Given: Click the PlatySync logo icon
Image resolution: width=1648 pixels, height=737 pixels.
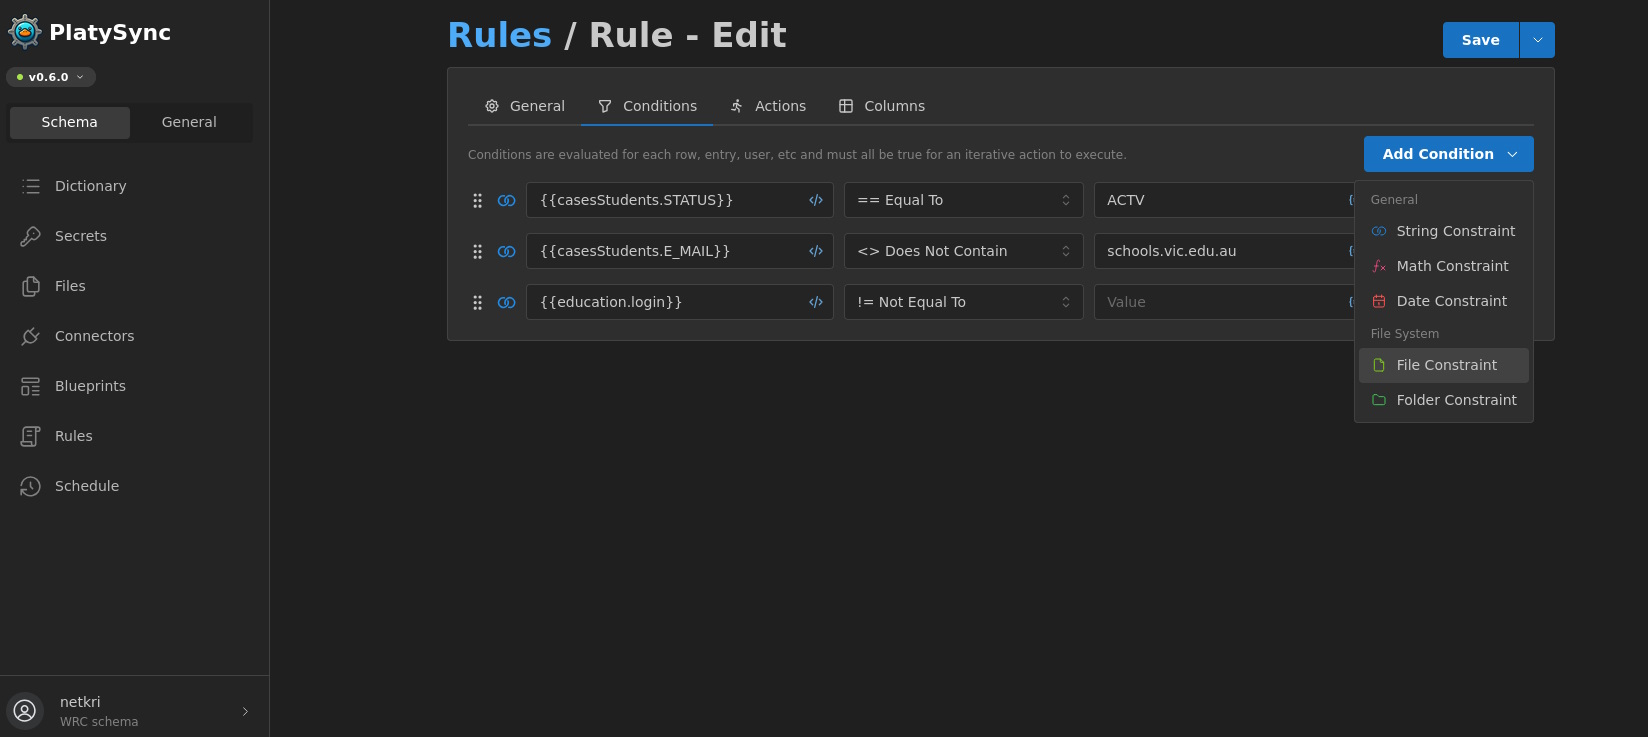Looking at the screenshot, I should coord(24,32).
